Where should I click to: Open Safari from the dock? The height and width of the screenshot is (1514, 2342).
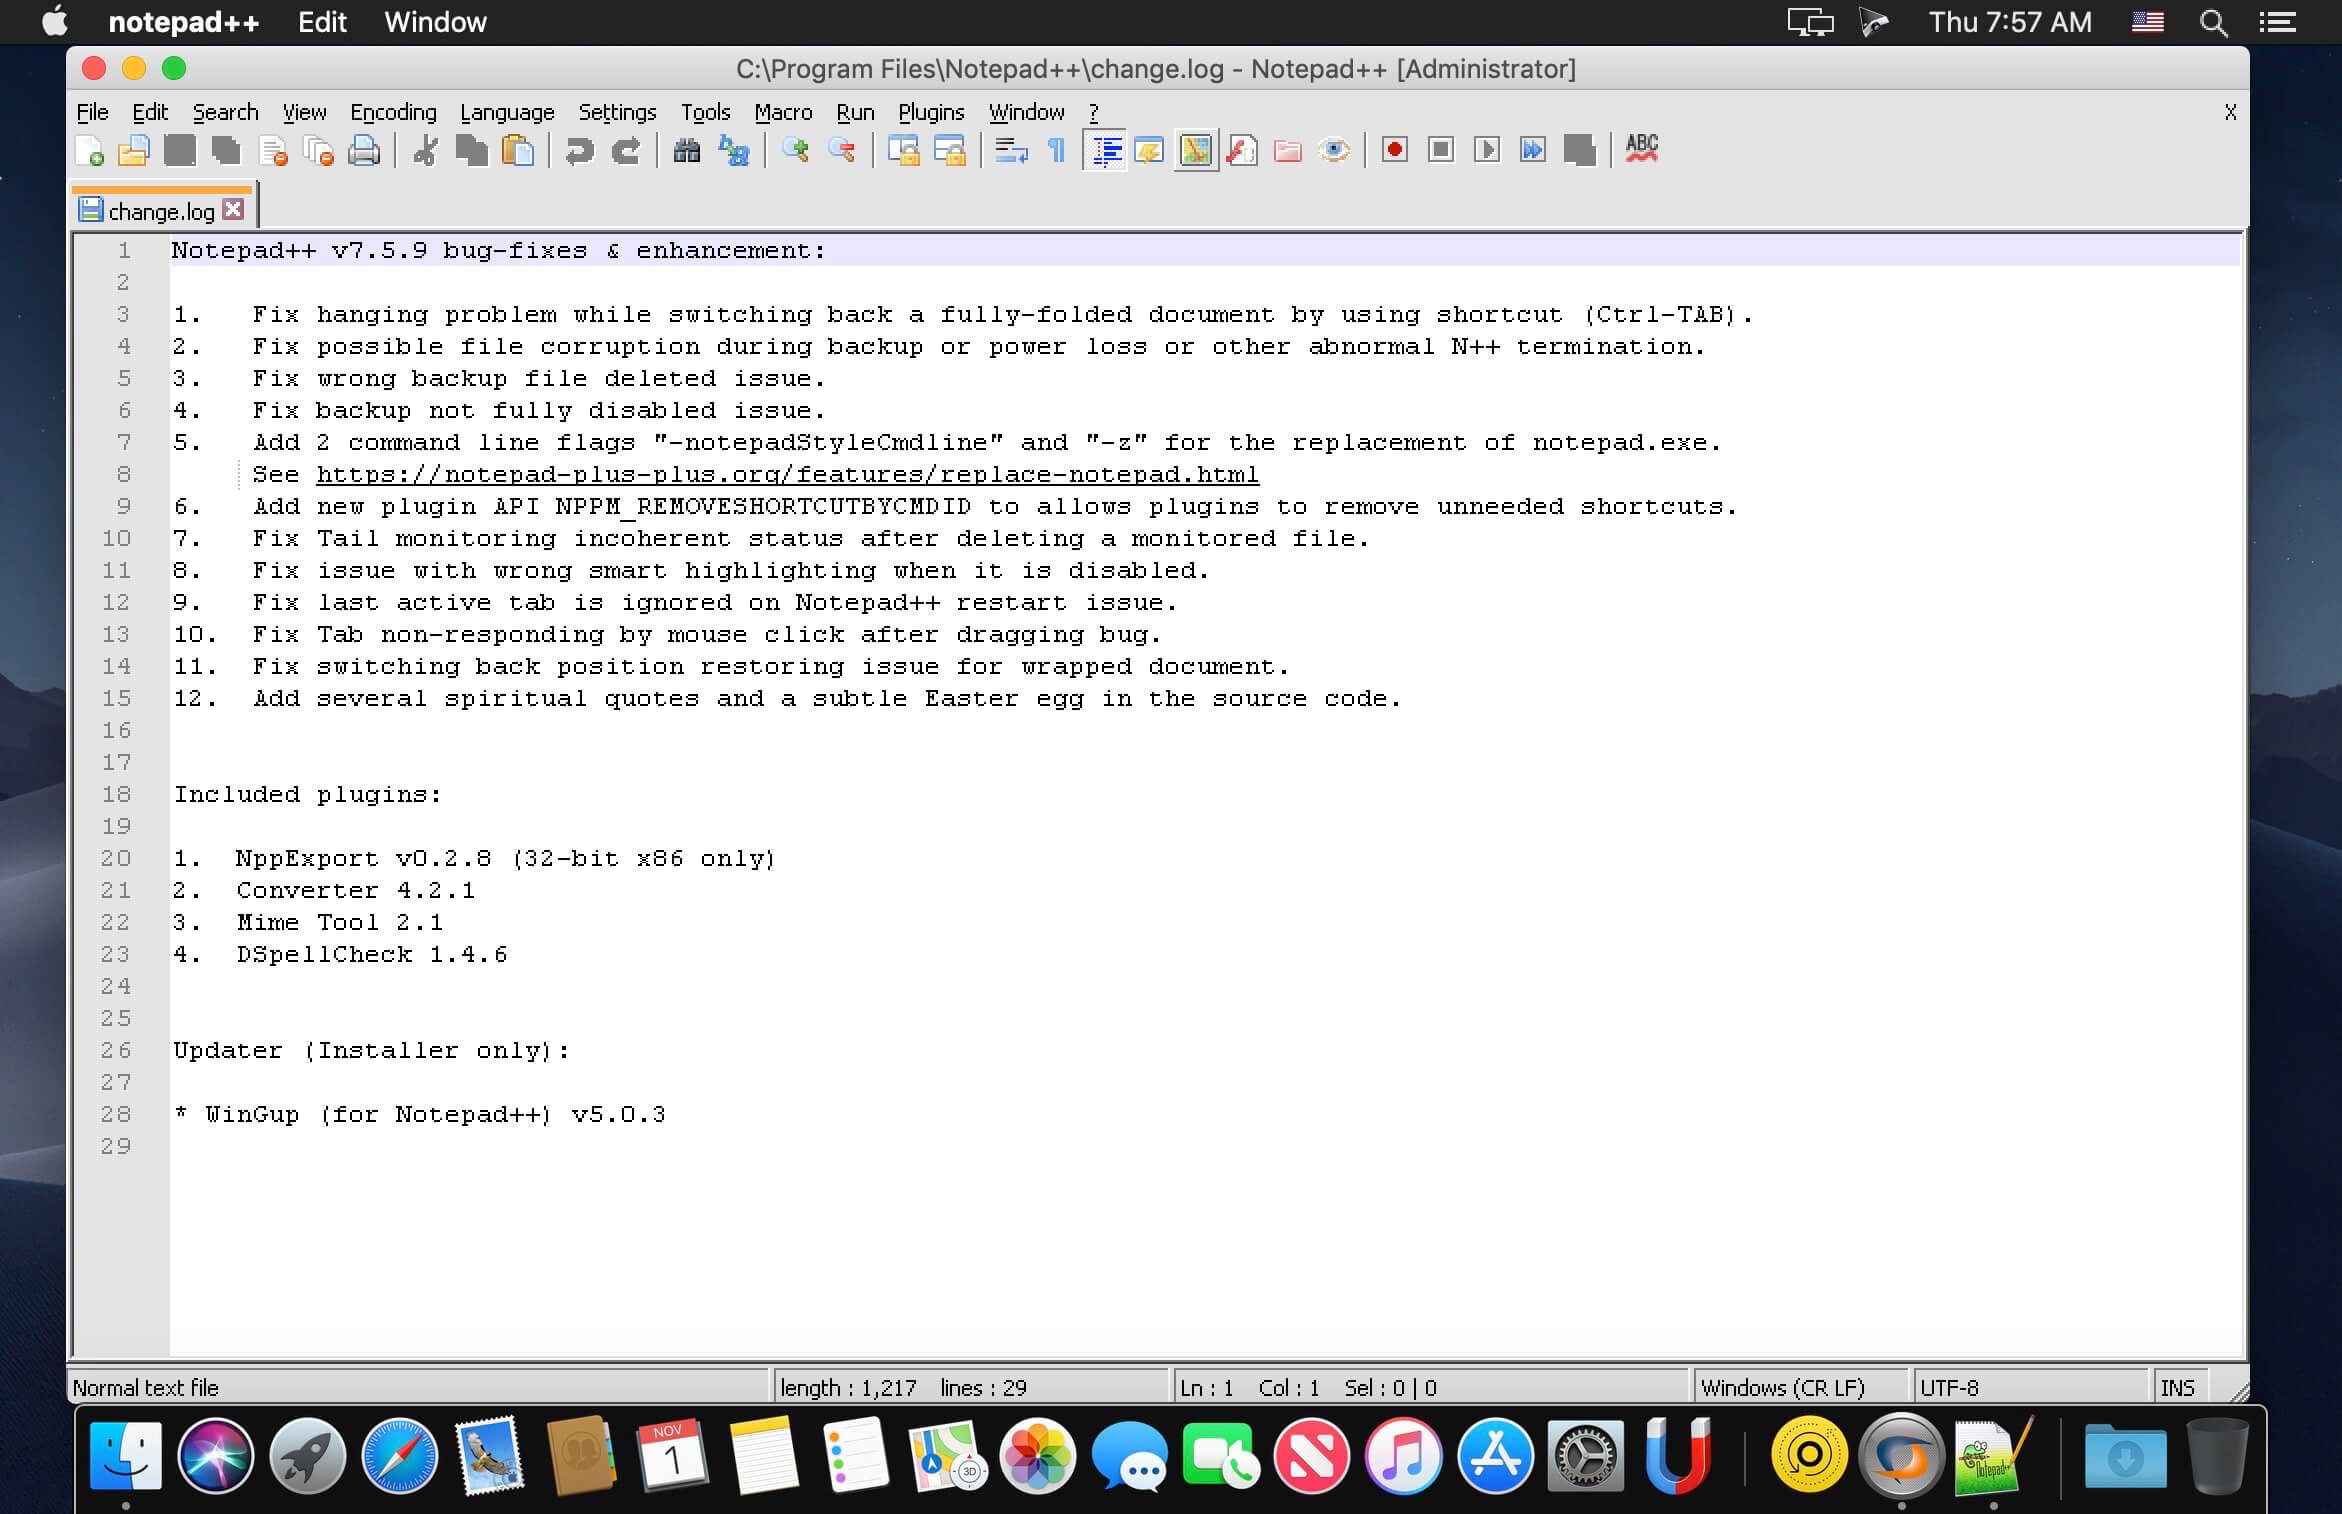(399, 1455)
